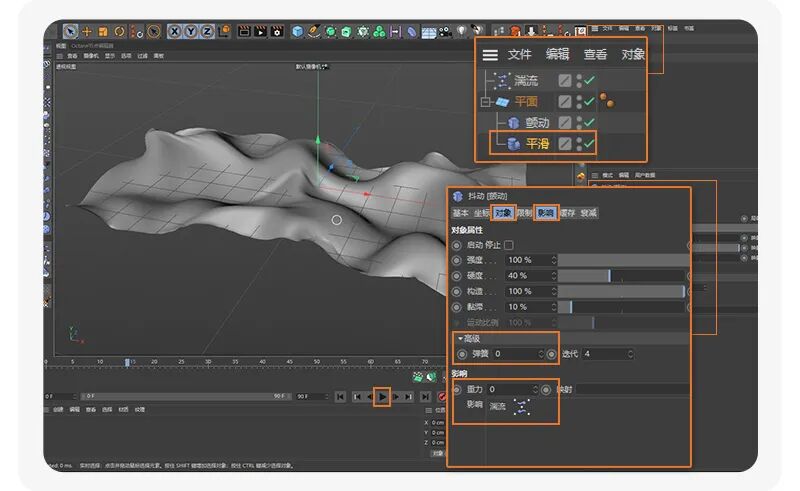Collapse the 高级 section
This screenshot has height=491, width=800.
pos(460,338)
